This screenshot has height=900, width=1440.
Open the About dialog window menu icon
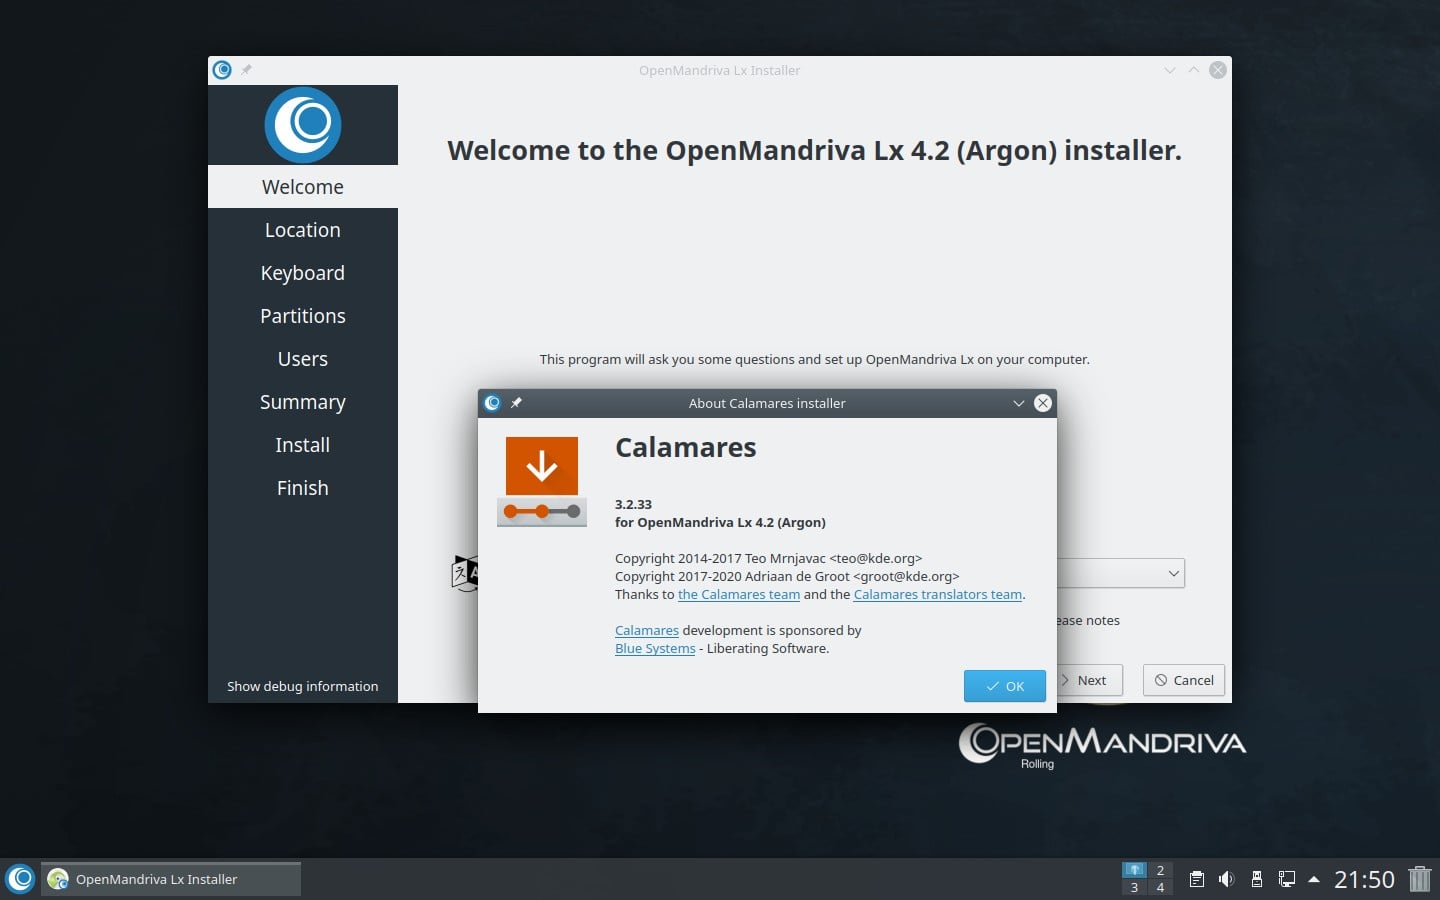(x=492, y=403)
